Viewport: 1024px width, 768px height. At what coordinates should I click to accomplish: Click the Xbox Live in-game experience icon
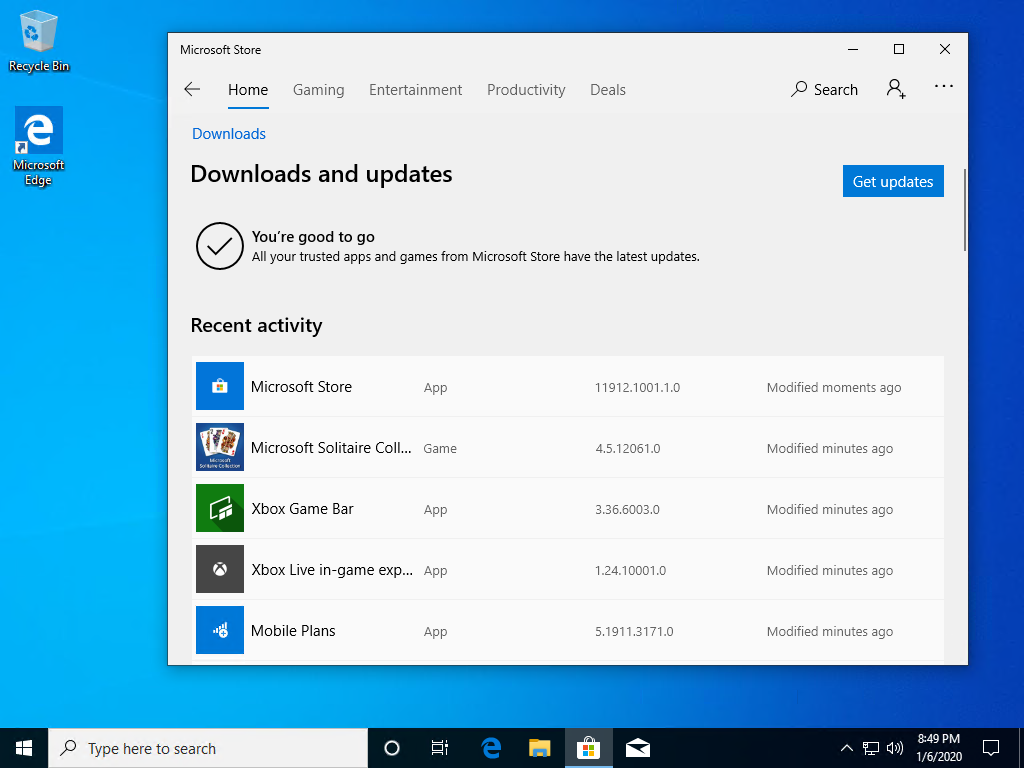[220, 569]
